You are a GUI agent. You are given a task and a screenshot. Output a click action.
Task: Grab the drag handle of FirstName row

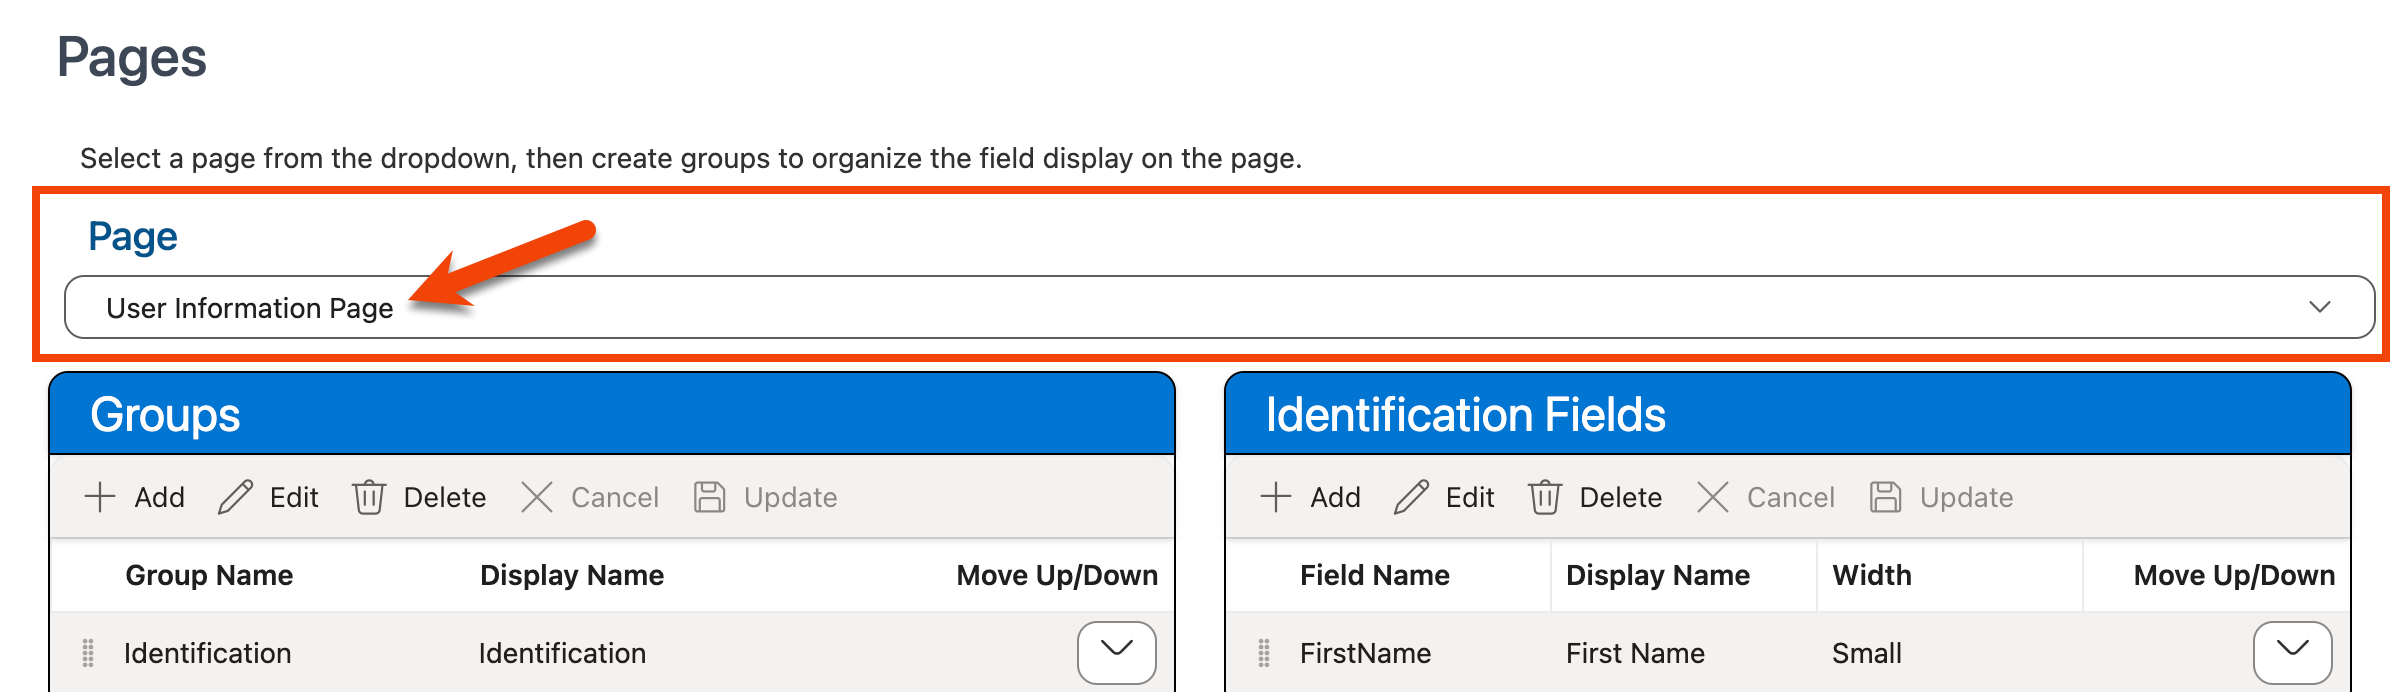point(1264,653)
